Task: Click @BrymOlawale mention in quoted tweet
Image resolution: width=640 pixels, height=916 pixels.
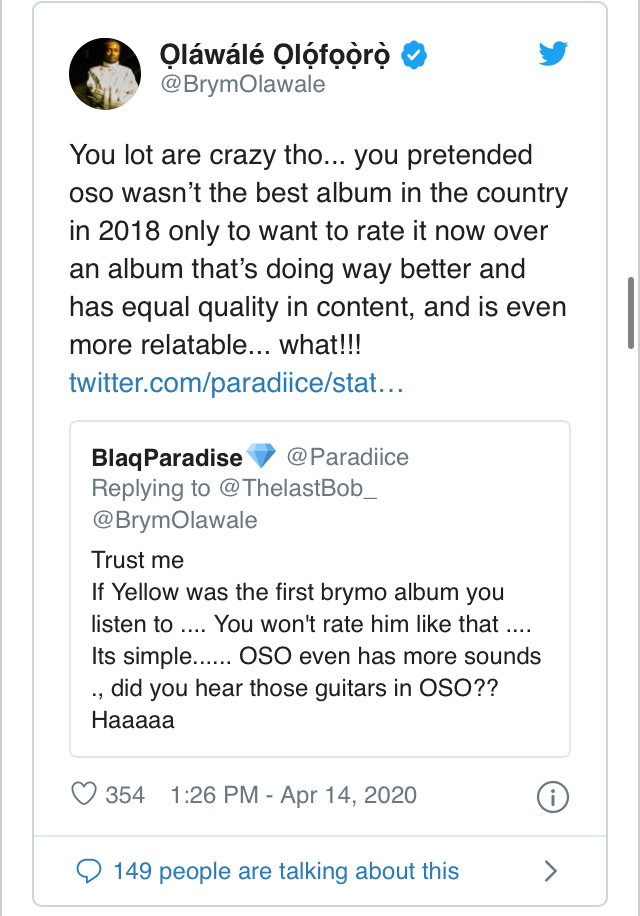Action: tap(174, 519)
